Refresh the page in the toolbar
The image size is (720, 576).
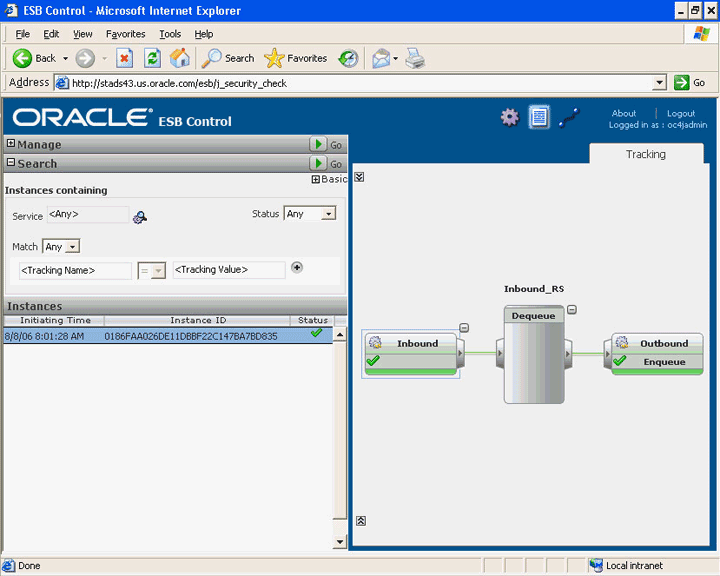152,58
